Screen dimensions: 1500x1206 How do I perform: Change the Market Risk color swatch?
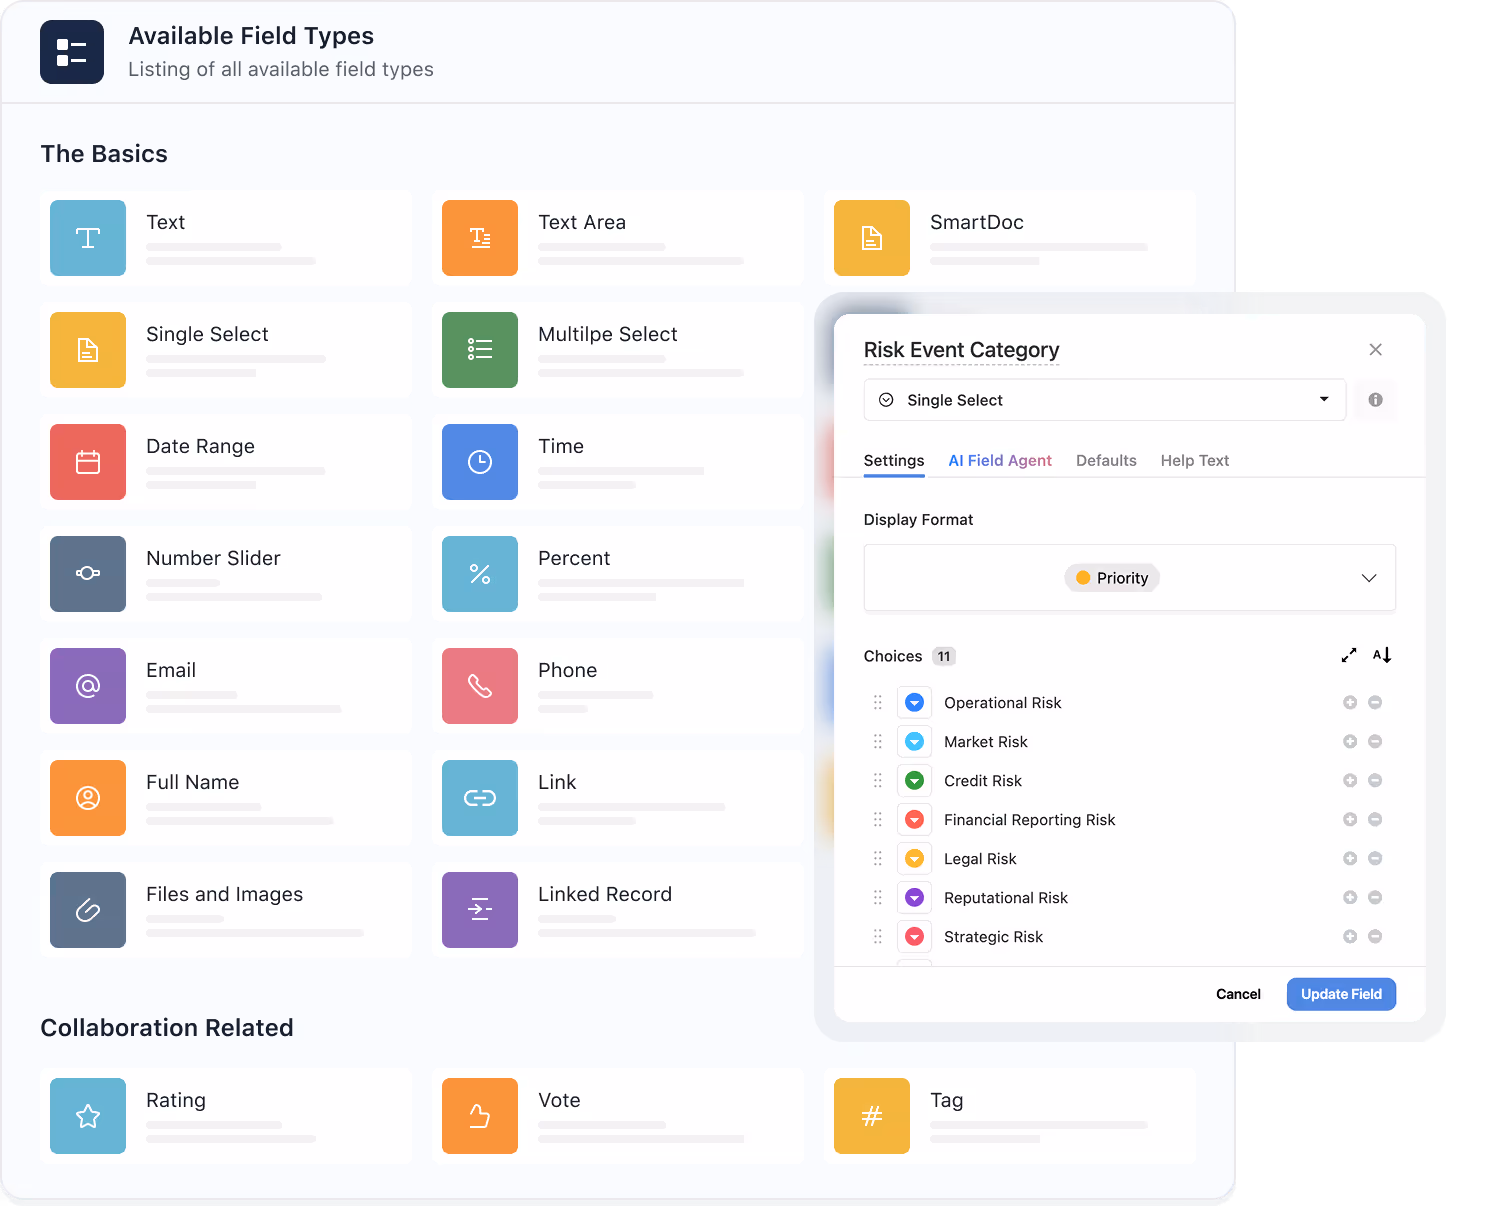point(914,742)
